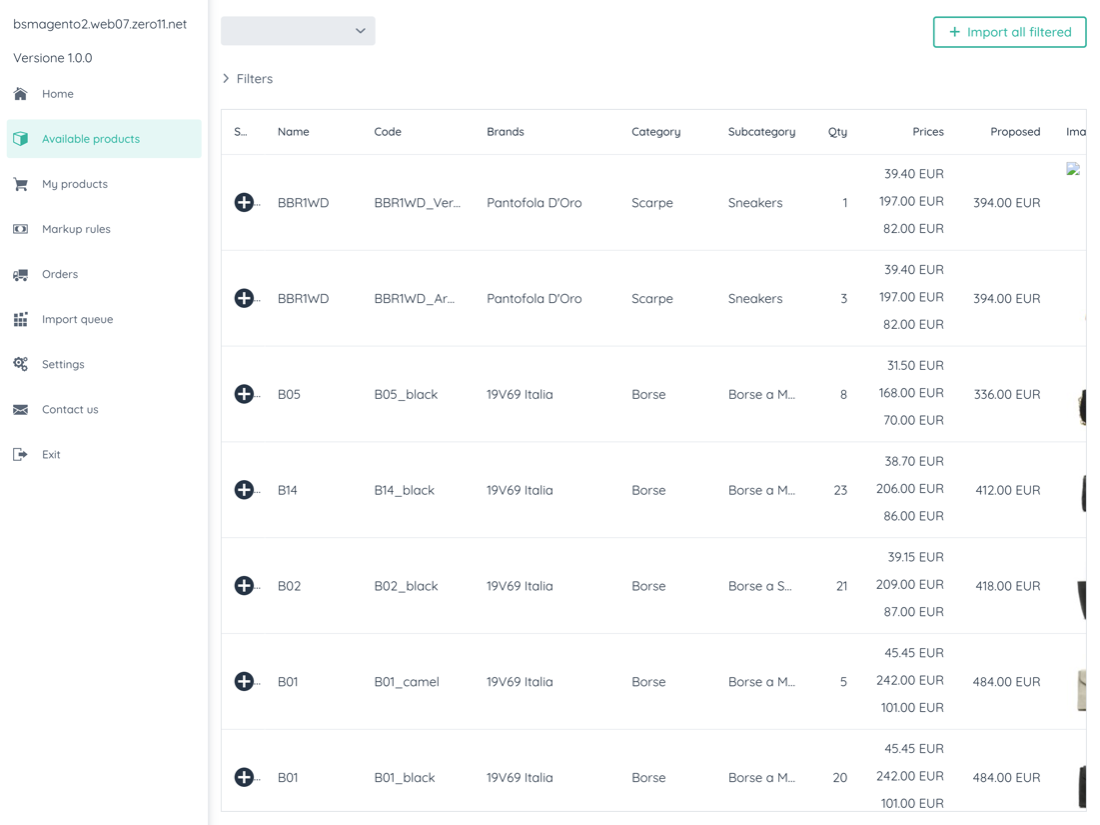Click the Home house icon in sidebar
The image size is (1100, 825).
(x=20, y=94)
